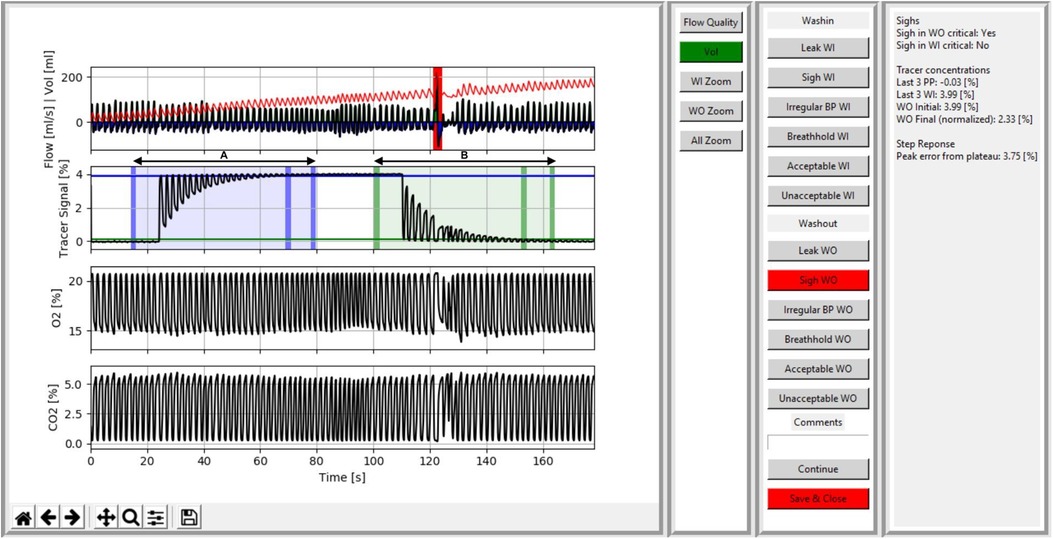Reset plot view with Home icon

pos(24,518)
